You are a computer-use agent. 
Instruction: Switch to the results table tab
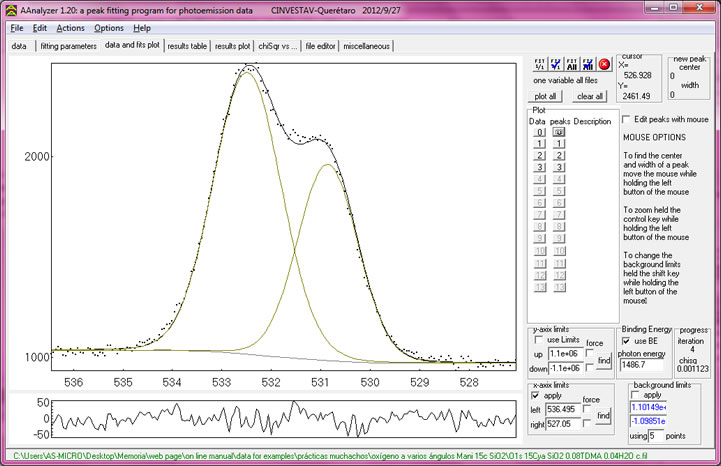point(187,46)
